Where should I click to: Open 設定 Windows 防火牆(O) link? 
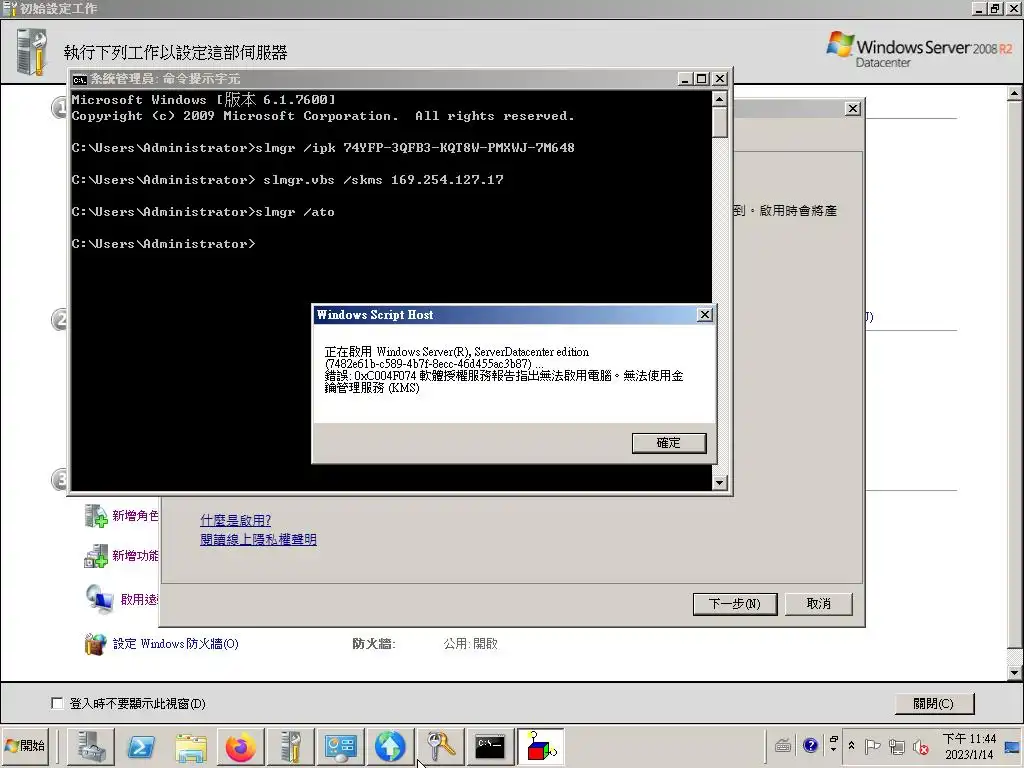(x=176, y=644)
